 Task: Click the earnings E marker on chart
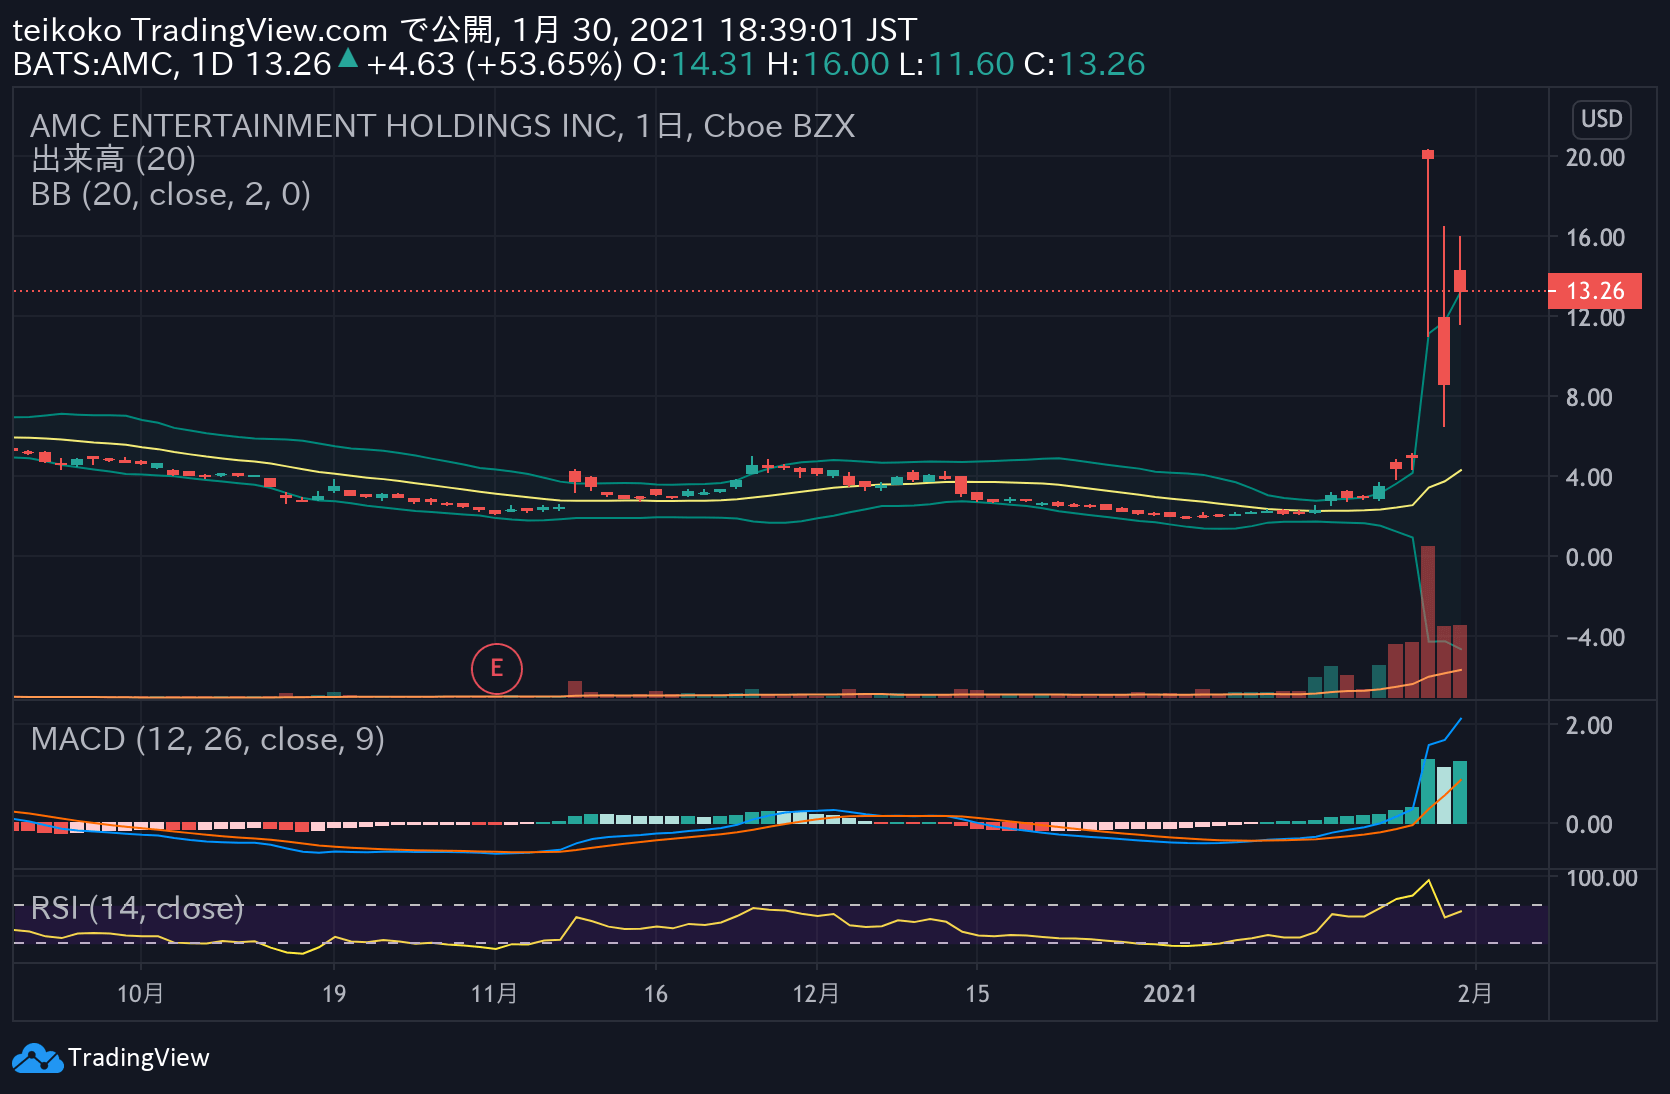click(x=496, y=668)
